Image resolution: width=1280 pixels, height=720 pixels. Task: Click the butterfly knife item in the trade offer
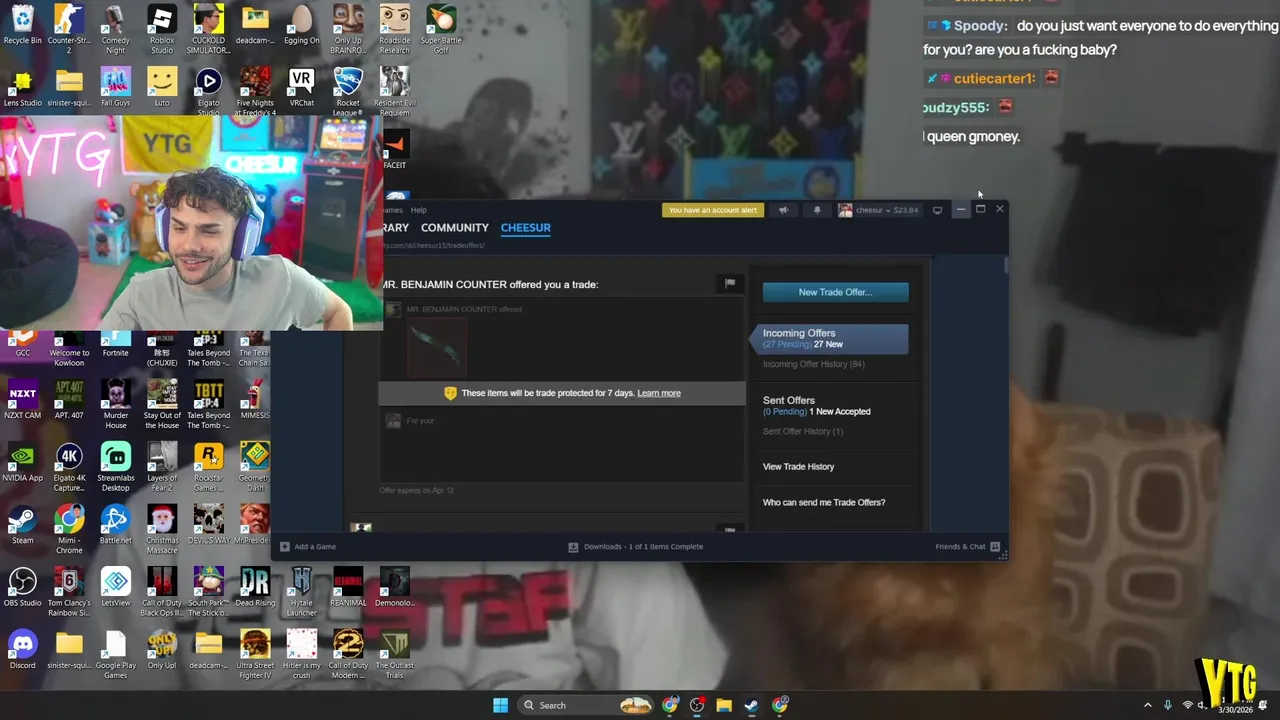438,347
